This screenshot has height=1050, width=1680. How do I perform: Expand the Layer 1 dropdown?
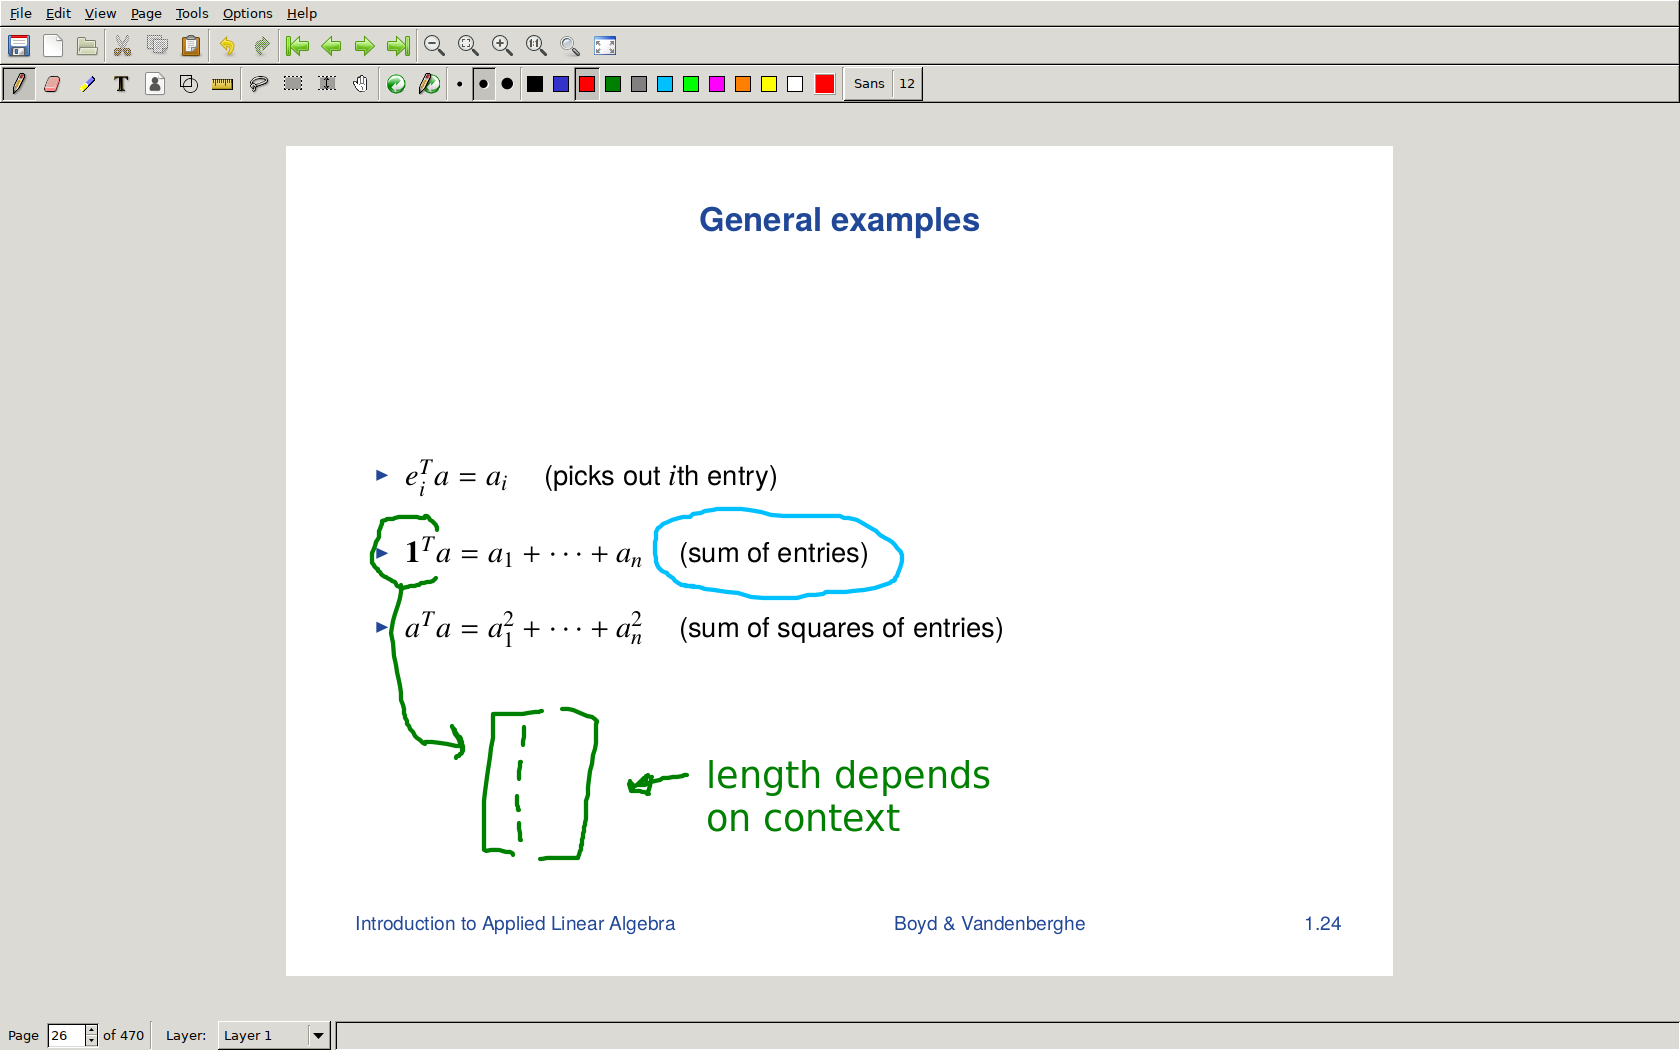click(x=318, y=1035)
